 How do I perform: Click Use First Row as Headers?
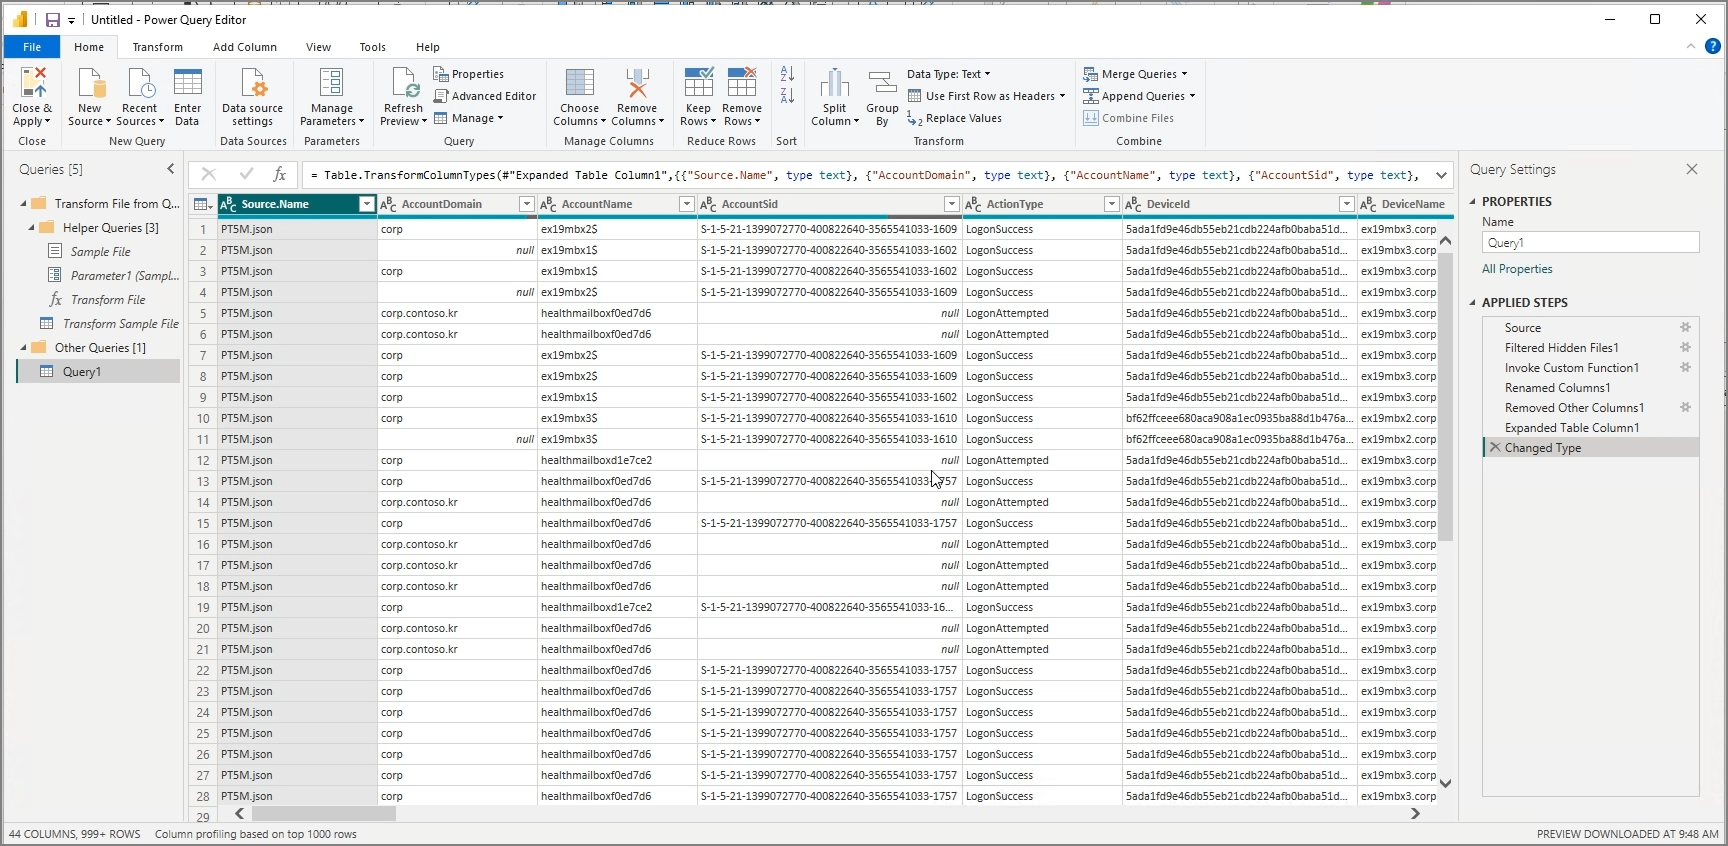[986, 96]
